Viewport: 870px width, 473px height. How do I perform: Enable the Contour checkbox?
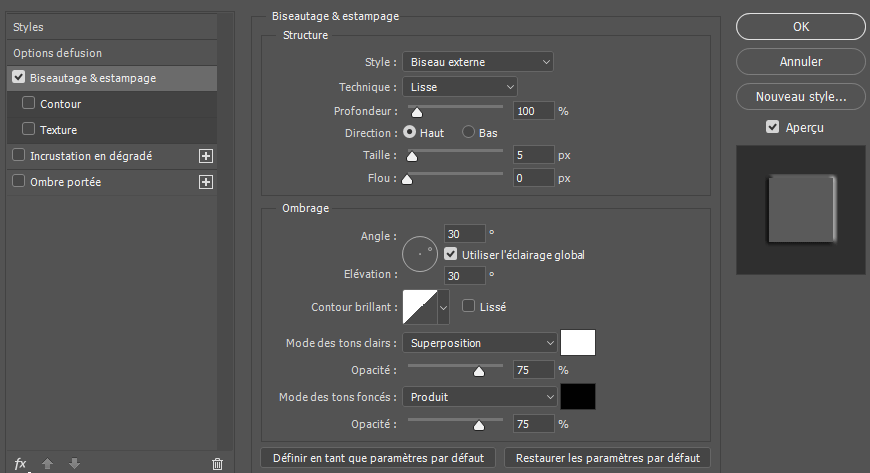(x=29, y=104)
